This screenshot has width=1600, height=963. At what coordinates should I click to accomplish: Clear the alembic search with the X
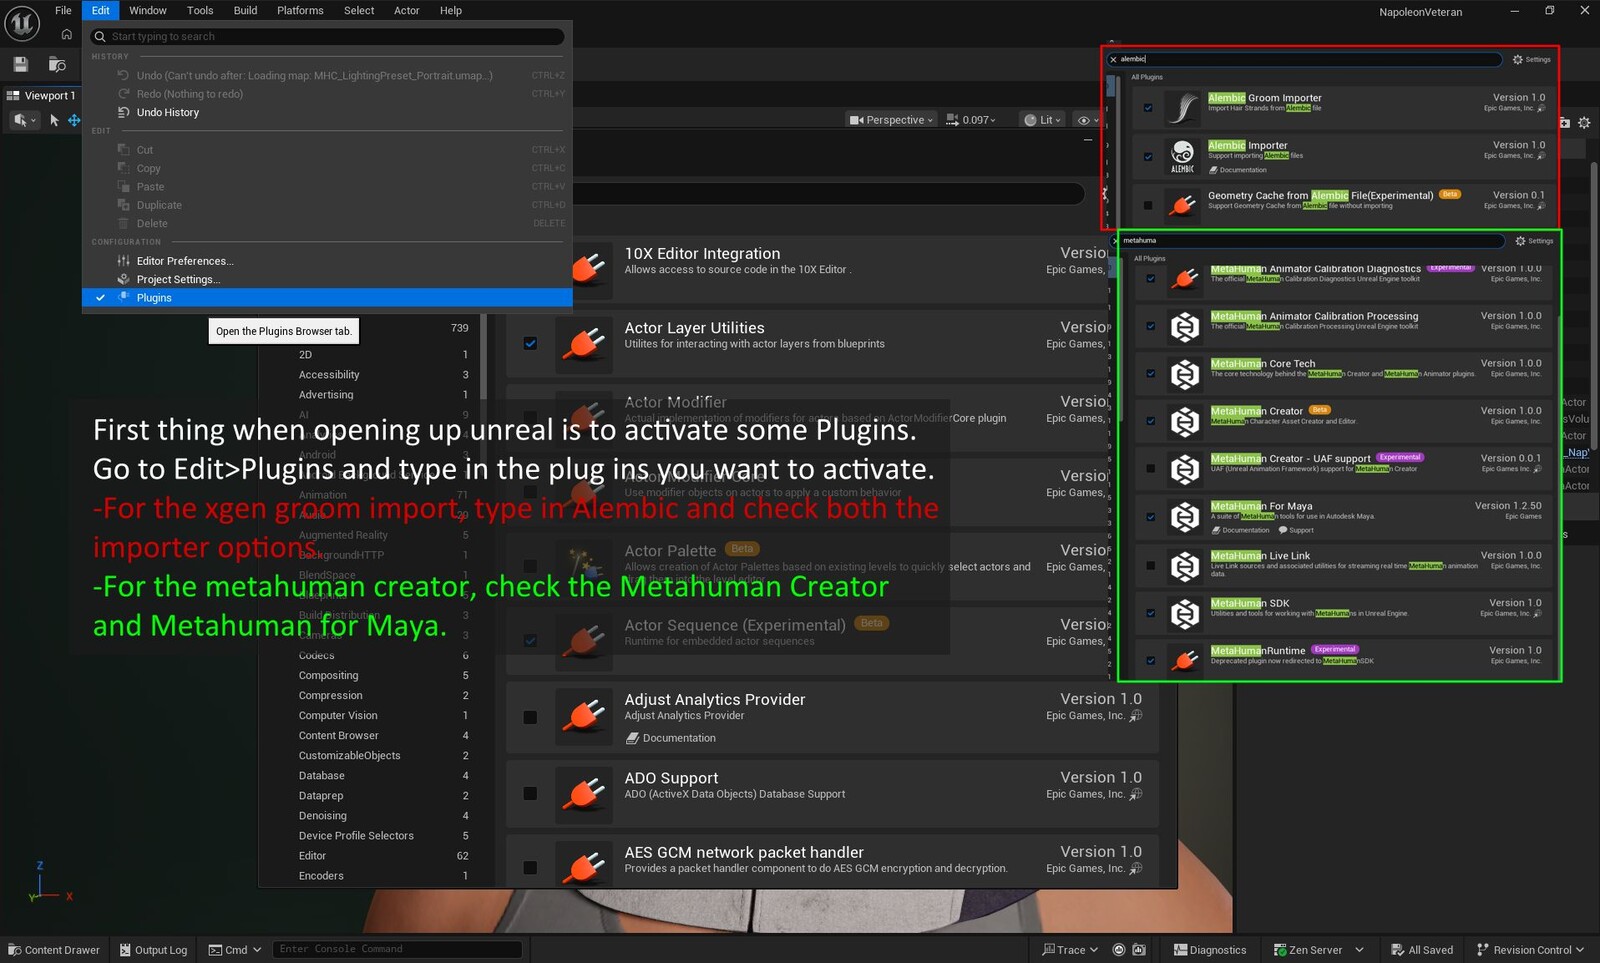pos(1113,60)
